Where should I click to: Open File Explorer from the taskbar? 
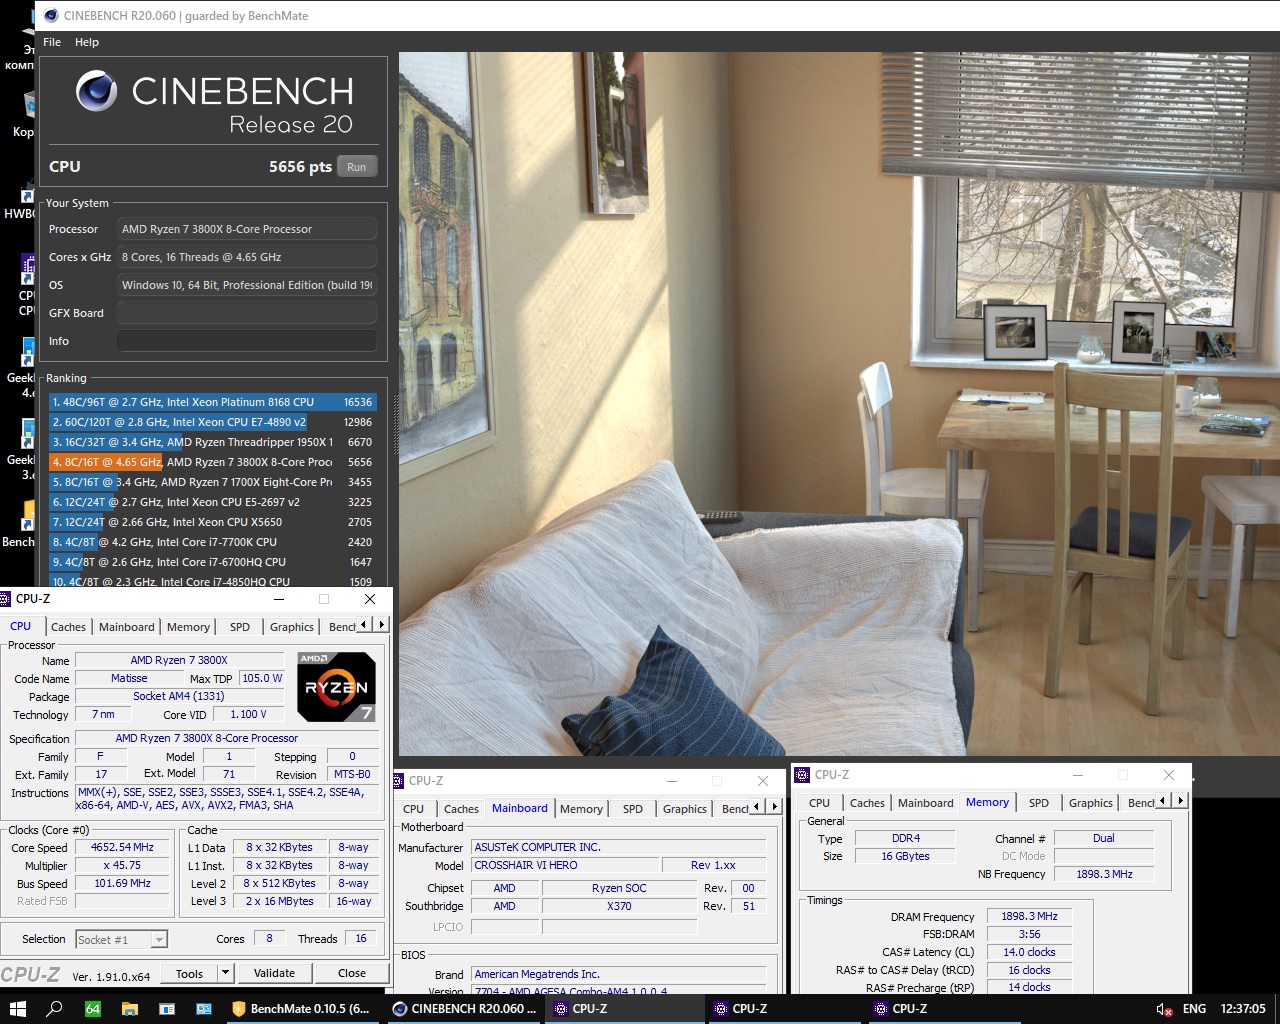(129, 1008)
